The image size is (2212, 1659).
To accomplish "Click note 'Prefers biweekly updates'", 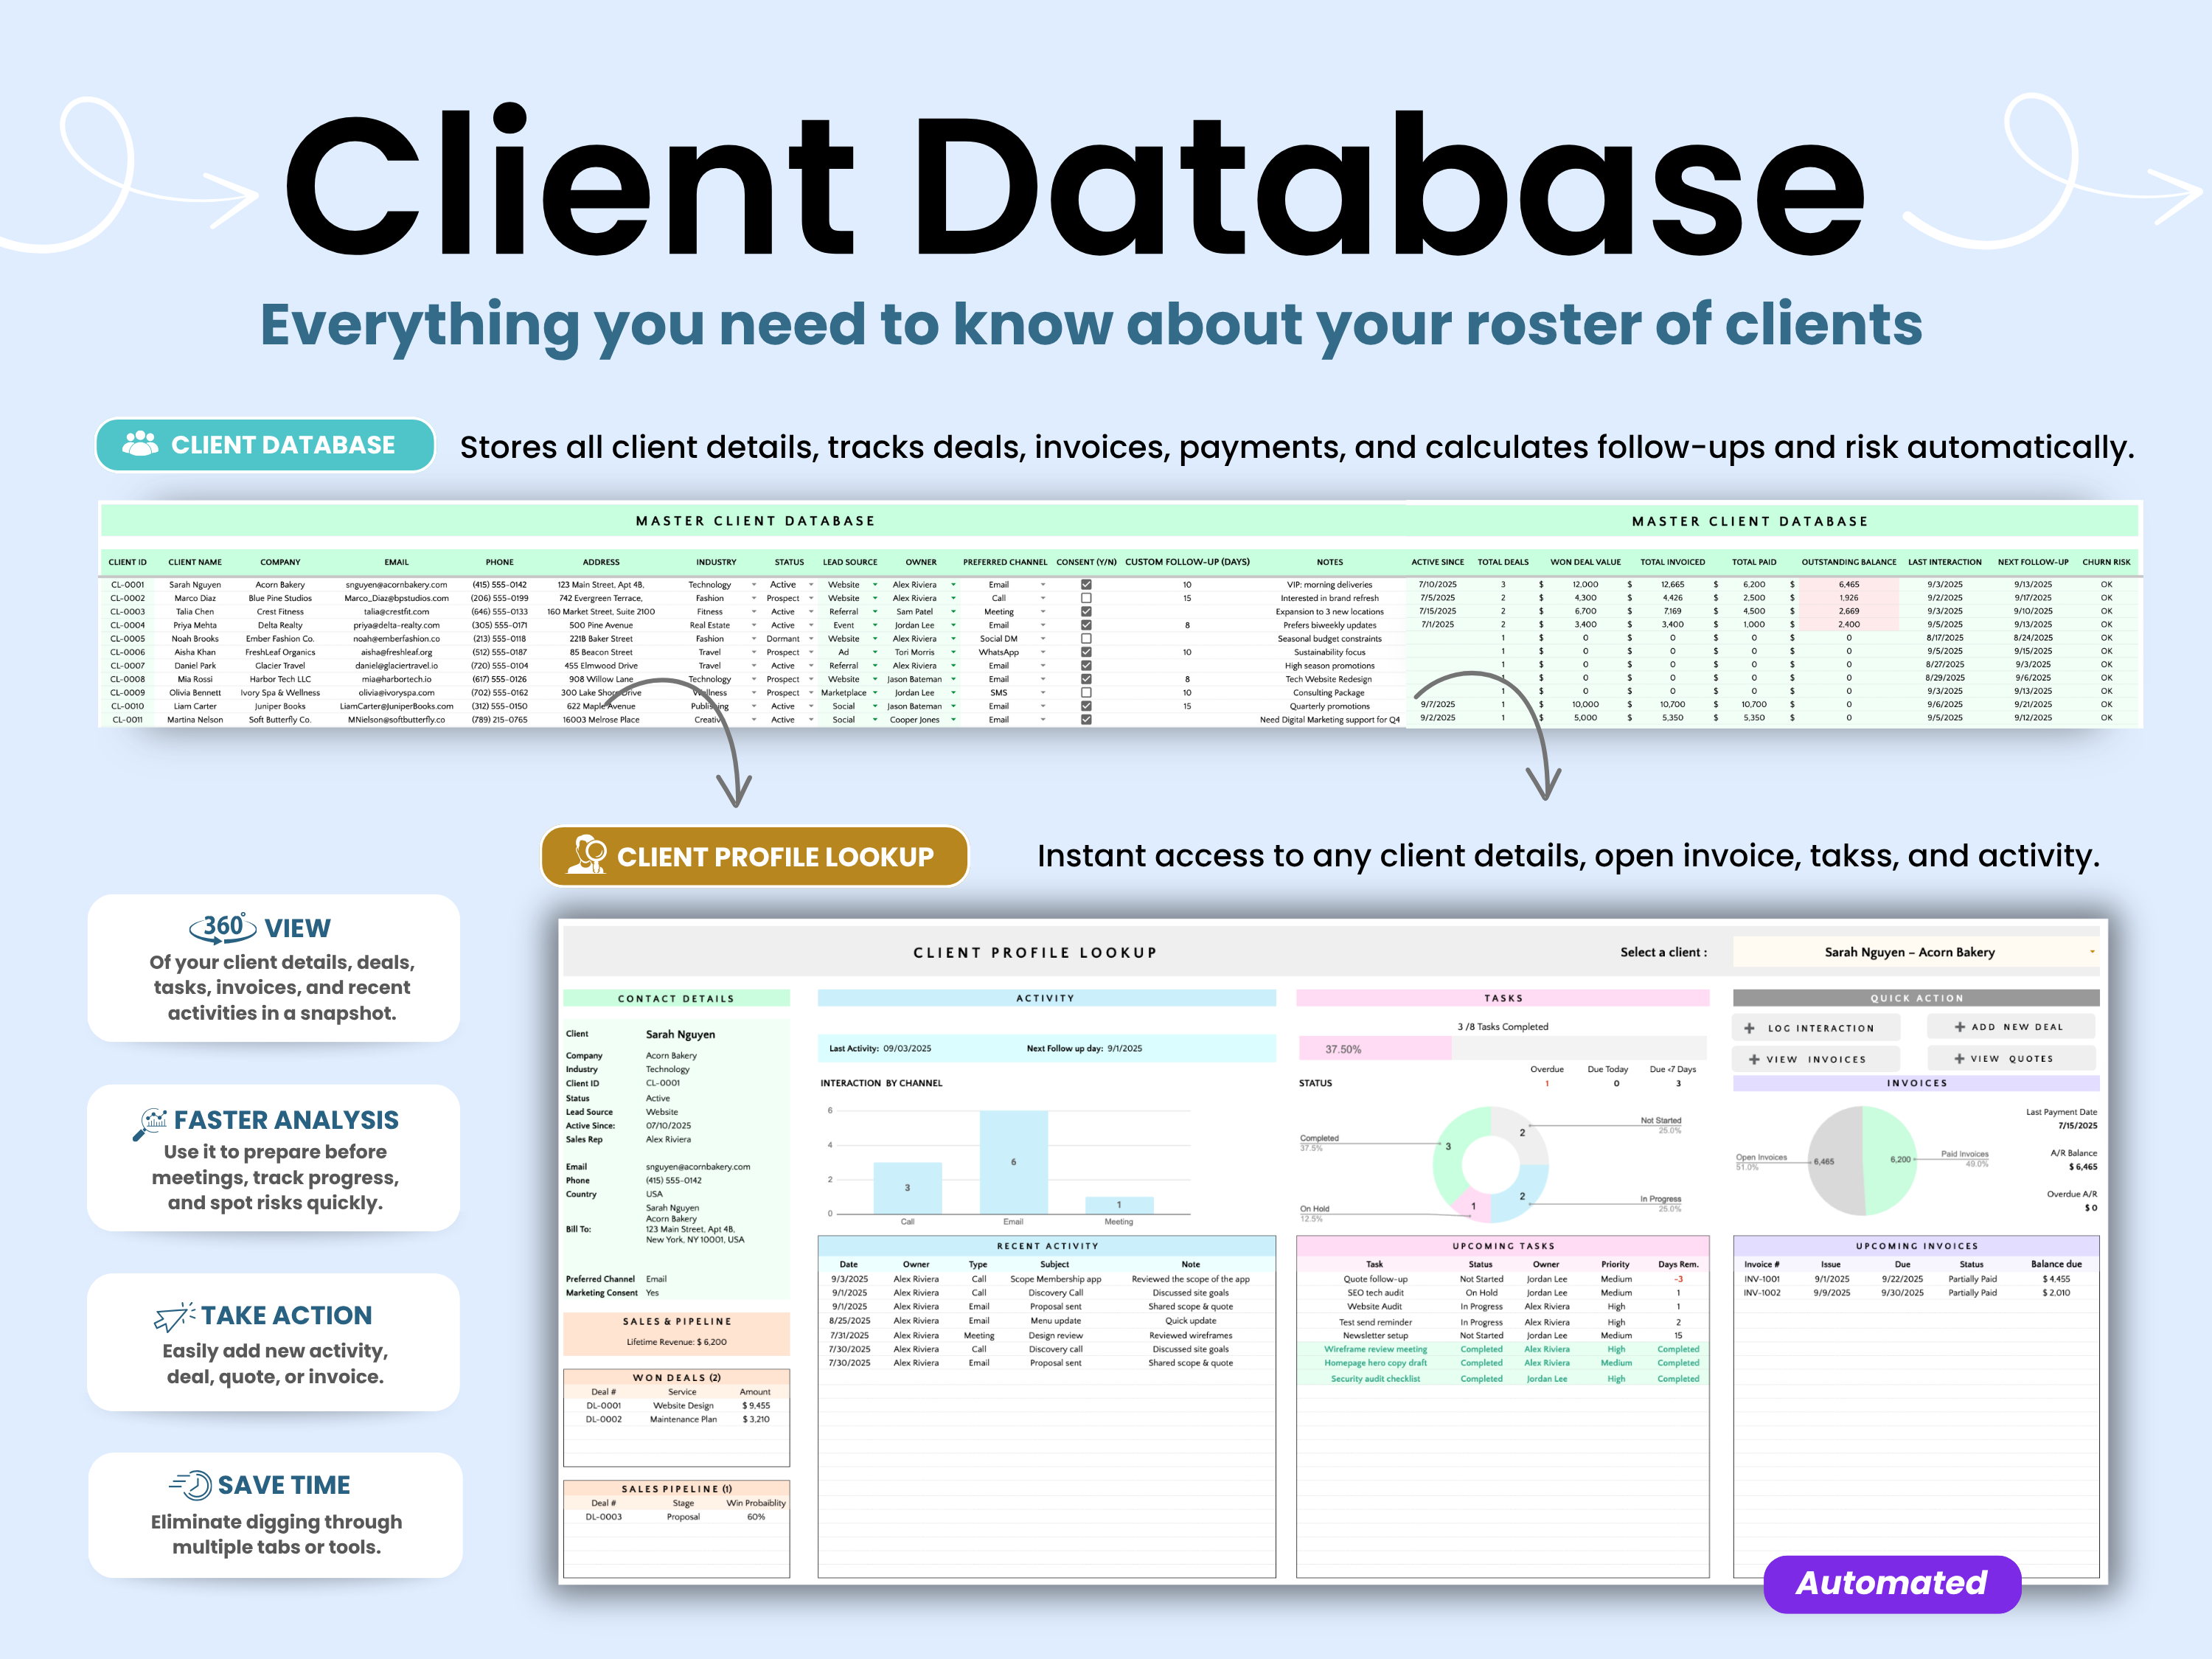I will coord(1329,625).
